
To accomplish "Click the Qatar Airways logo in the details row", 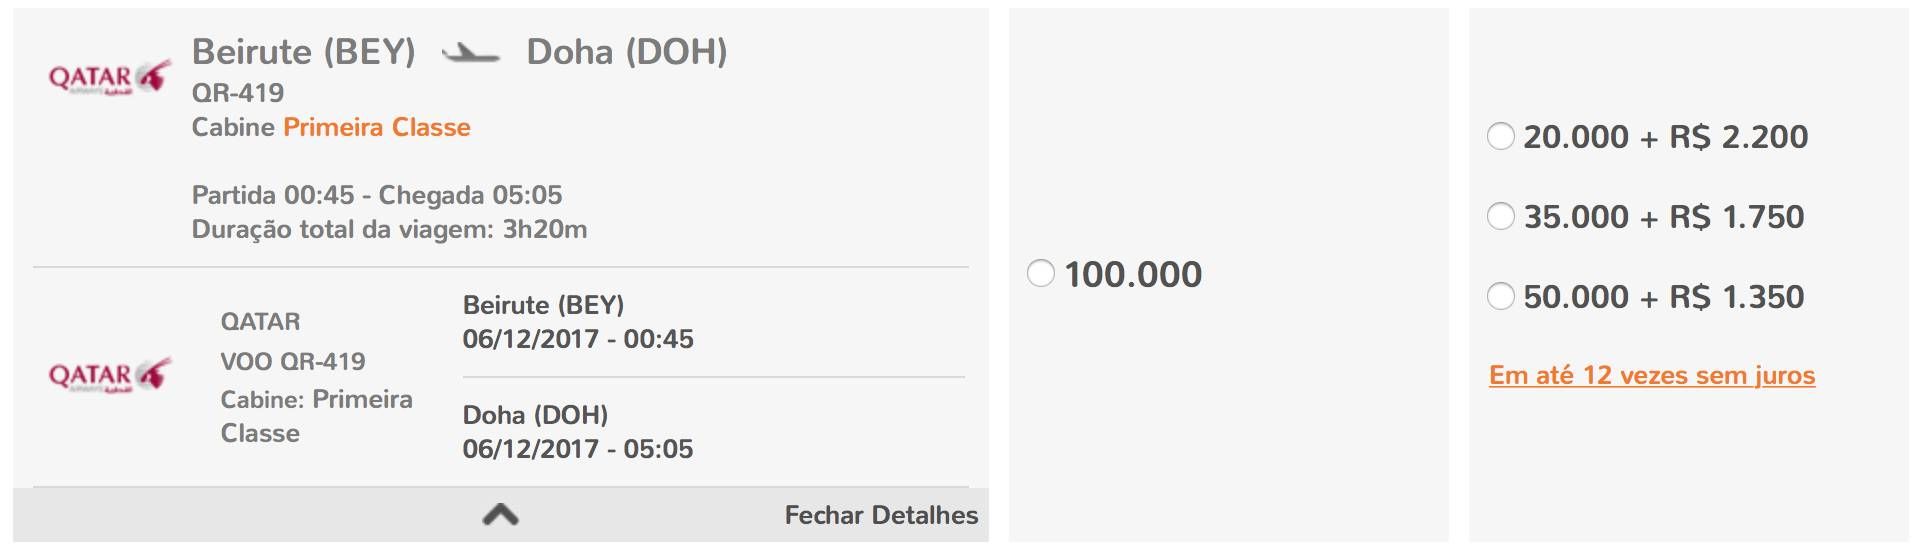I will point(109,375).
